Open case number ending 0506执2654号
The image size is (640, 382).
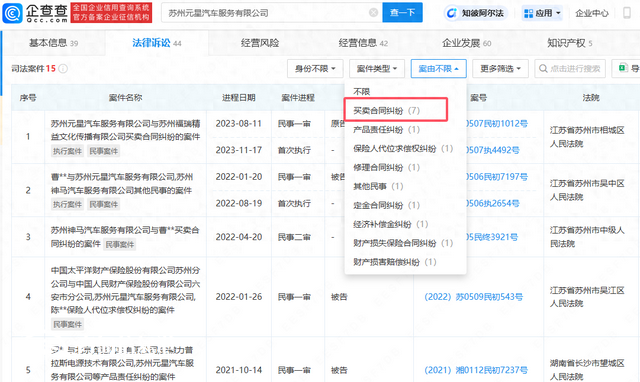click(x=493, y=203)
